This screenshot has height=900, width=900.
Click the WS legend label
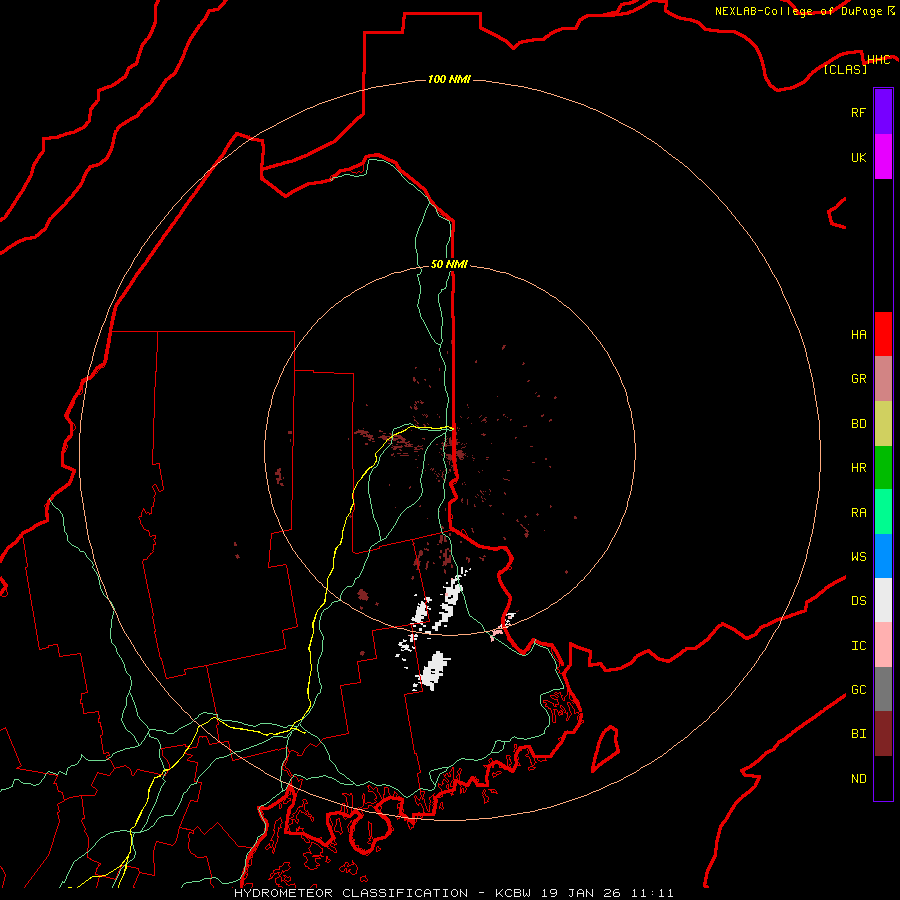858,557
